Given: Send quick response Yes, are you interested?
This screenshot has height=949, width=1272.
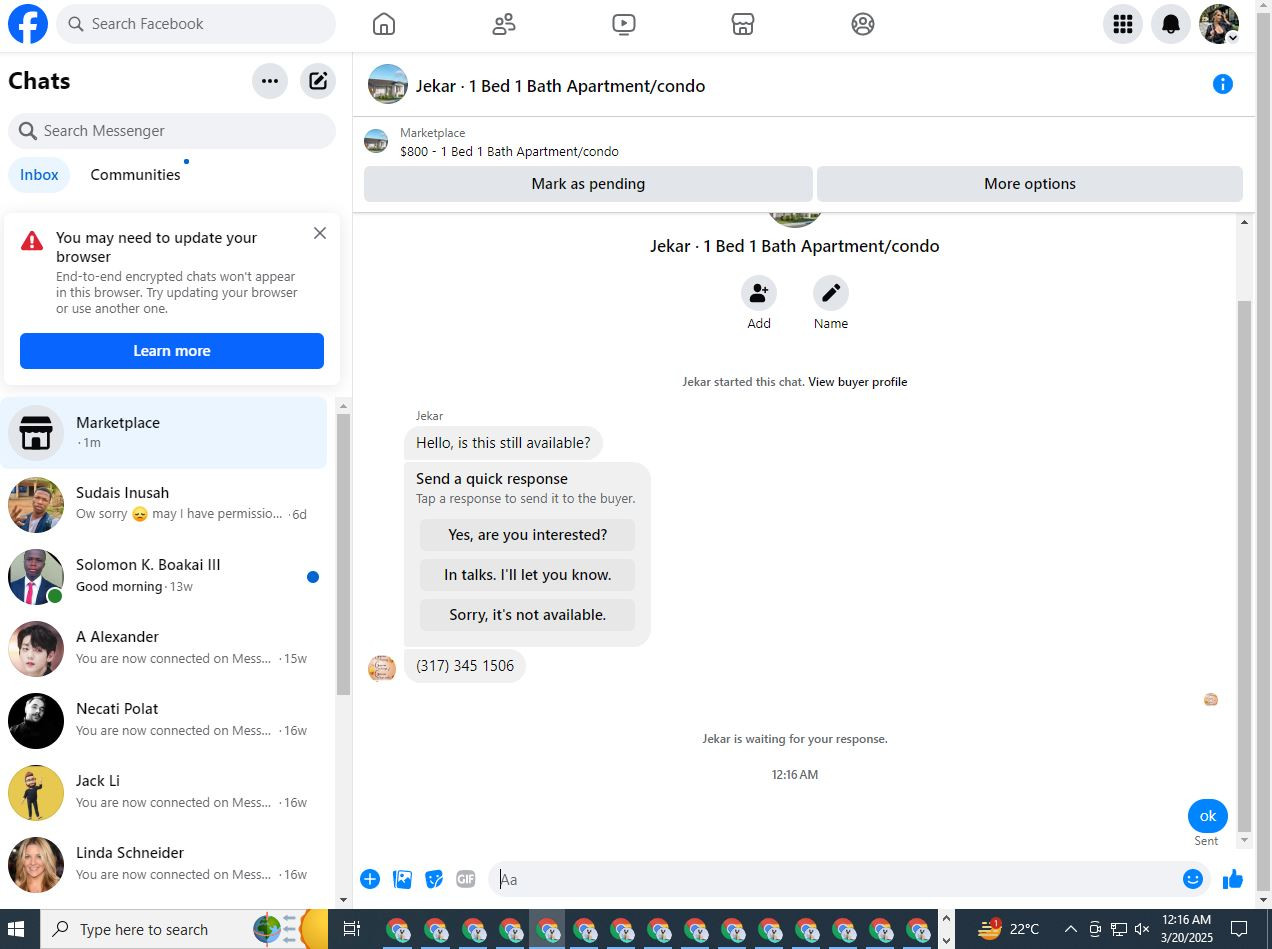Looking at the screenshot, I should [528, 535].
